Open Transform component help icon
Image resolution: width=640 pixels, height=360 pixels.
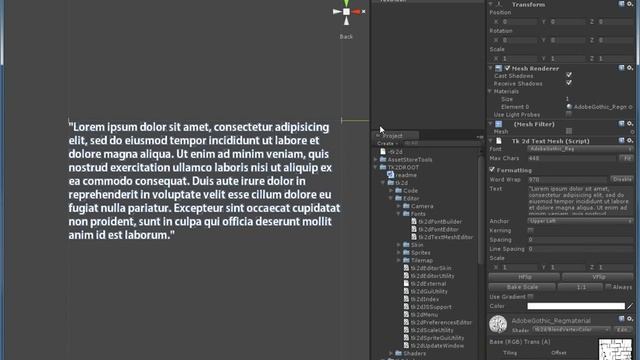point(621,4)
